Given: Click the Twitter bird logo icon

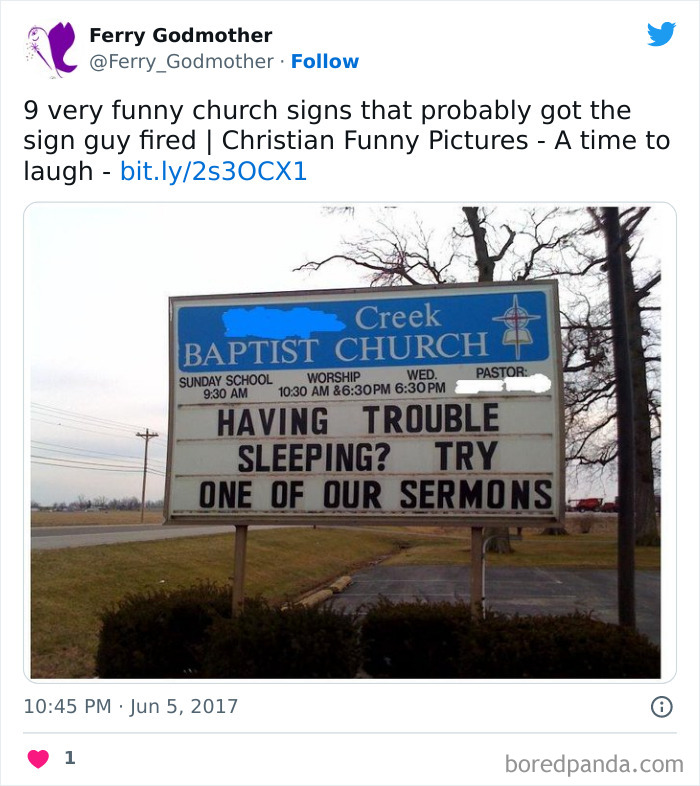Looking at the screenshot, I should [x=661, y=35].
